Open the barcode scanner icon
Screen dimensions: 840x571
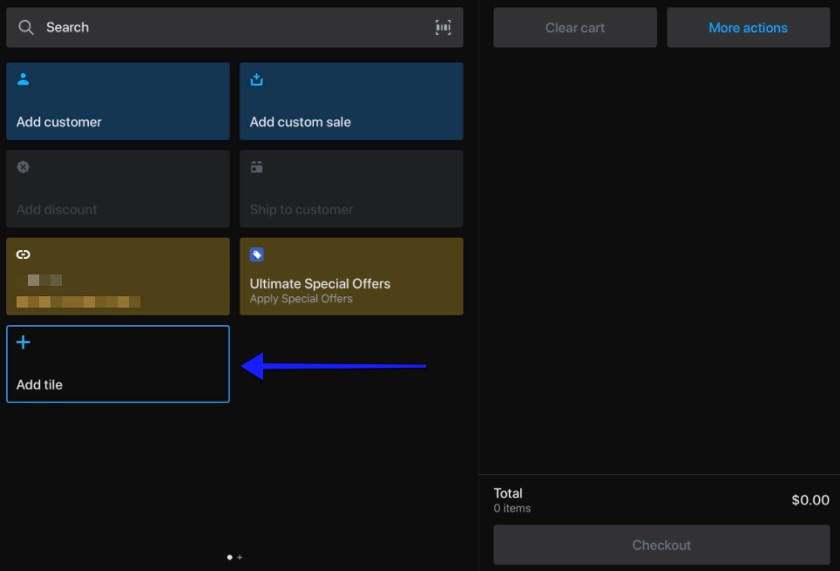(x=443, y=27)
